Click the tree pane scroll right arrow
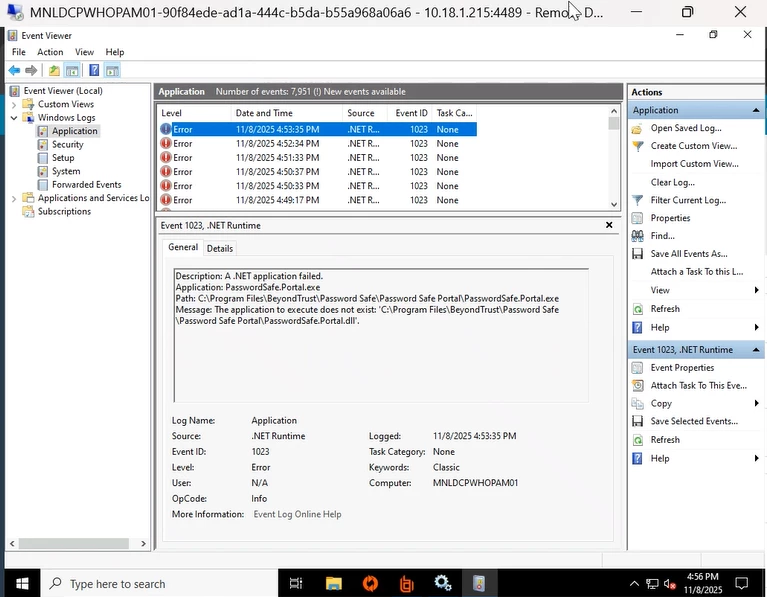767x597 pixels. (x=143, y=544)
